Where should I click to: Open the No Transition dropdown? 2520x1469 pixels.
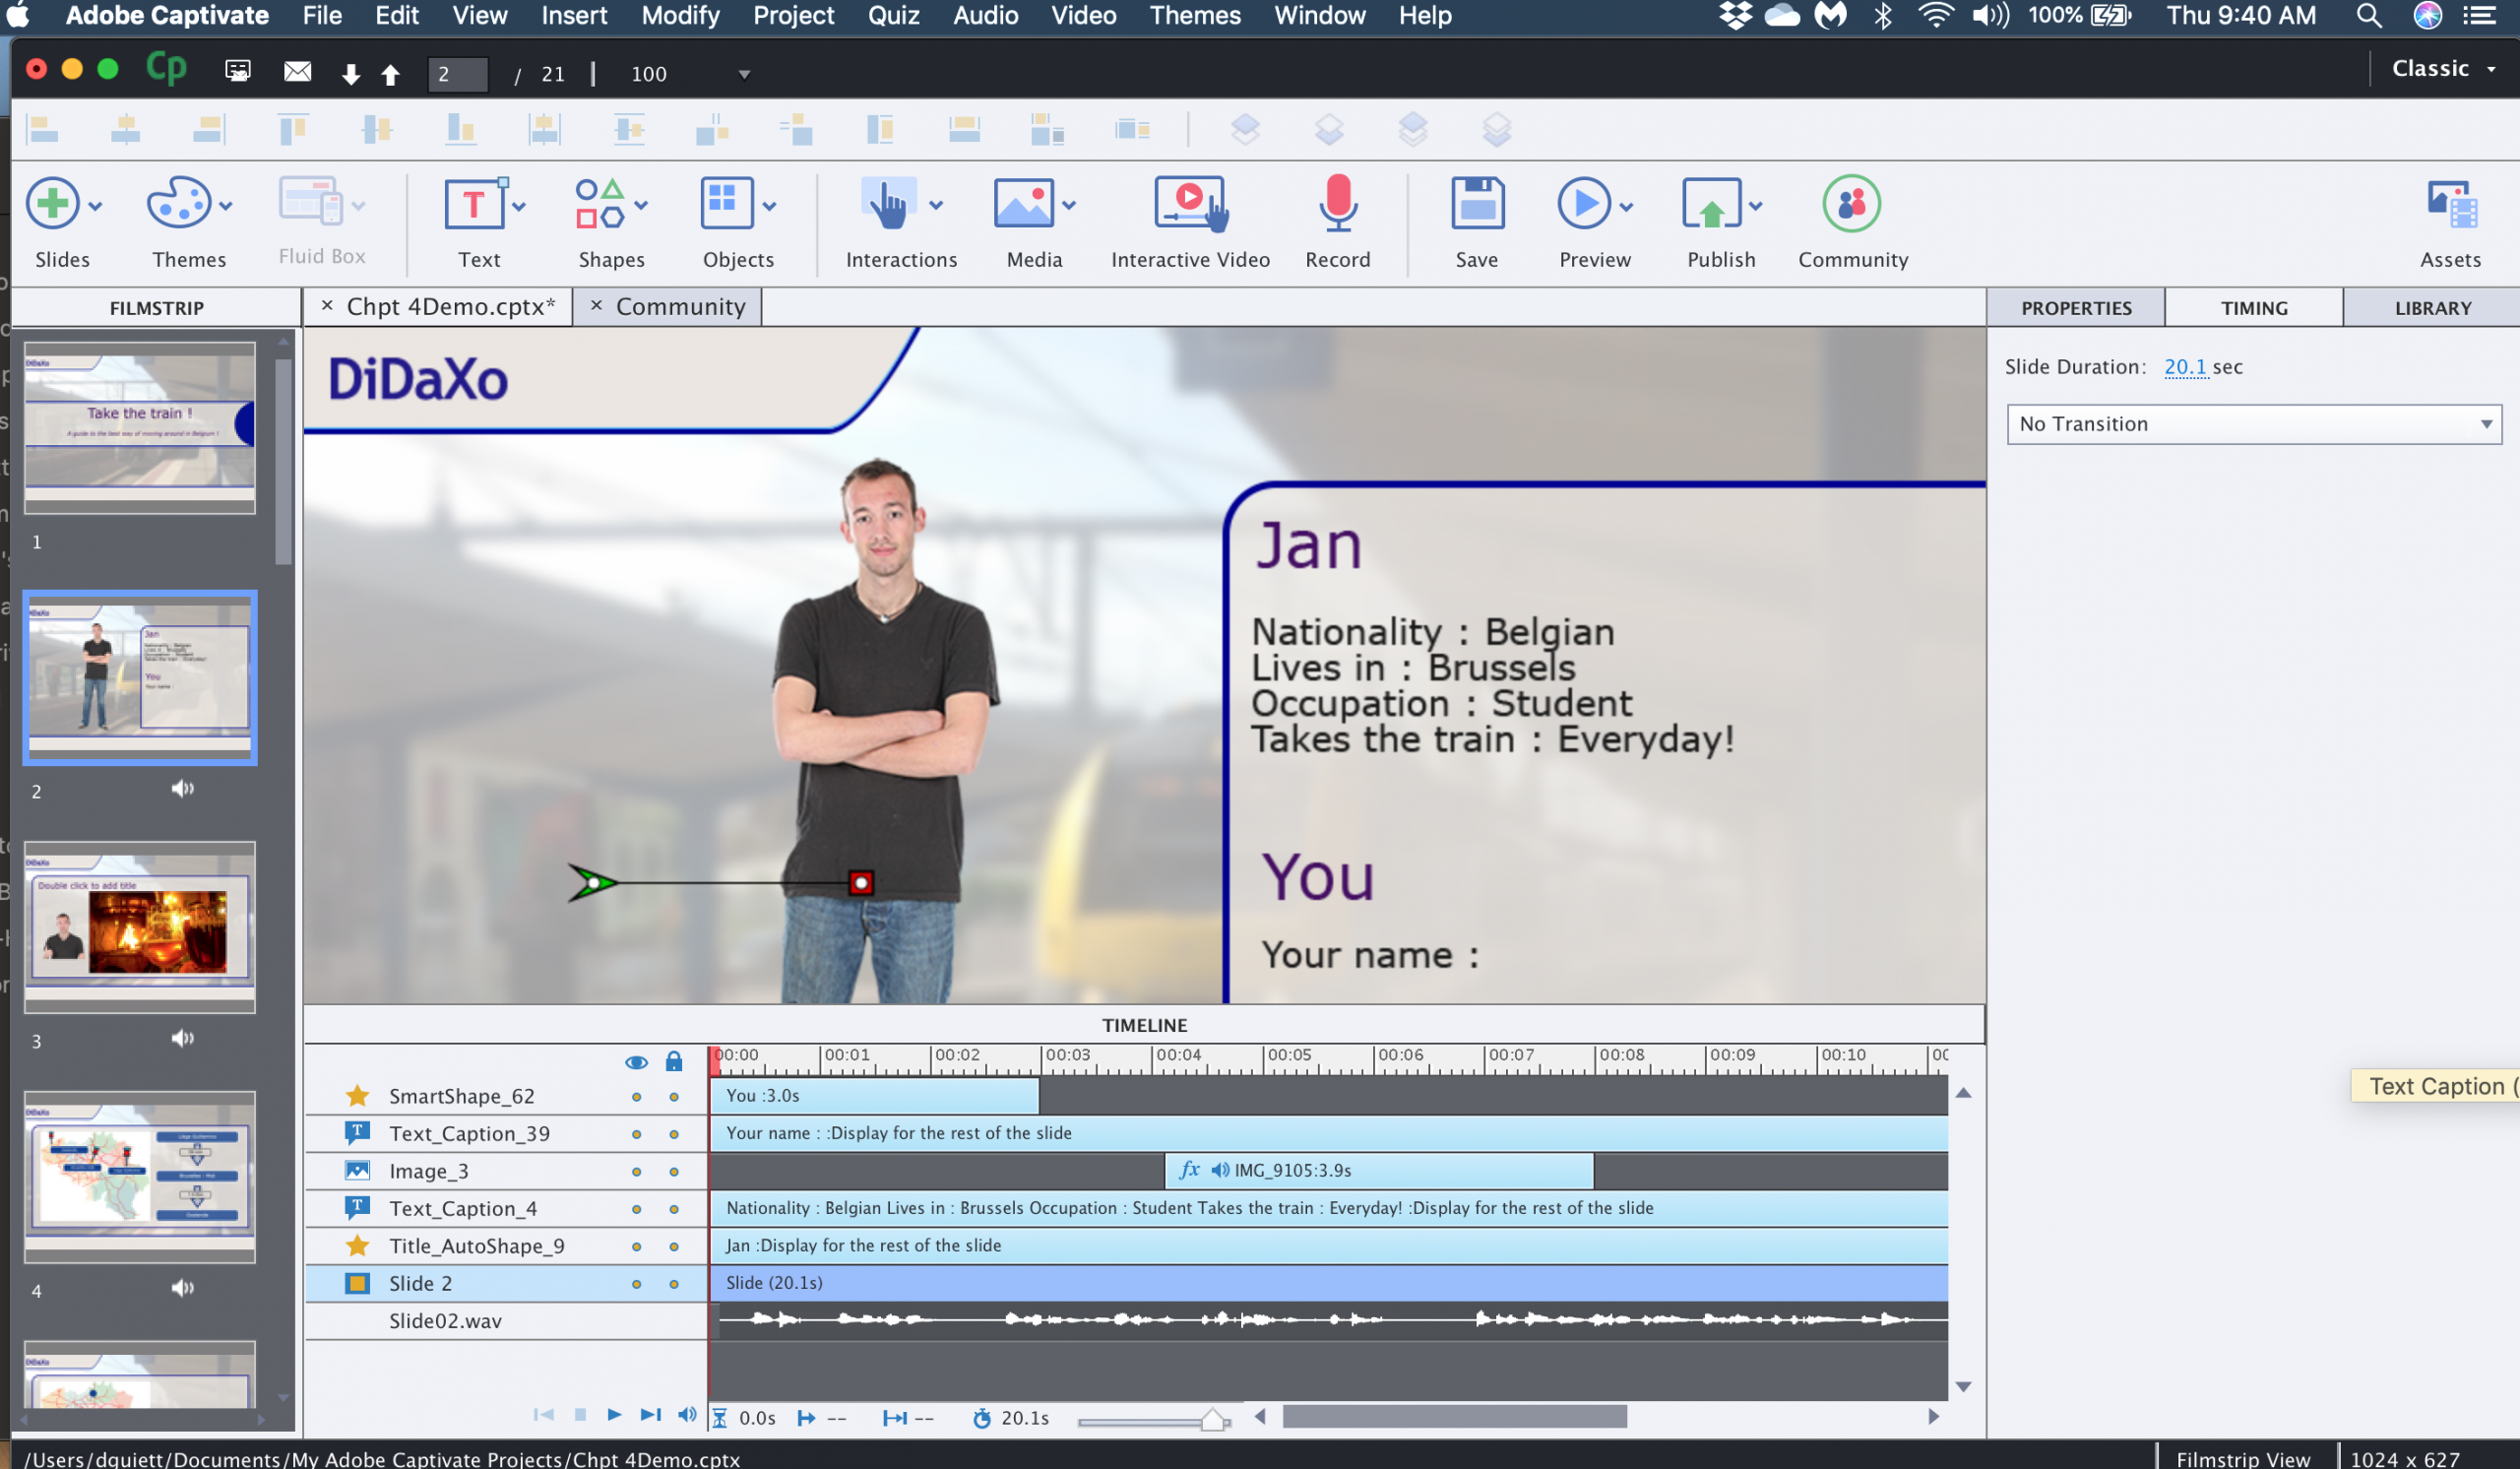[x=2253, y=424]
